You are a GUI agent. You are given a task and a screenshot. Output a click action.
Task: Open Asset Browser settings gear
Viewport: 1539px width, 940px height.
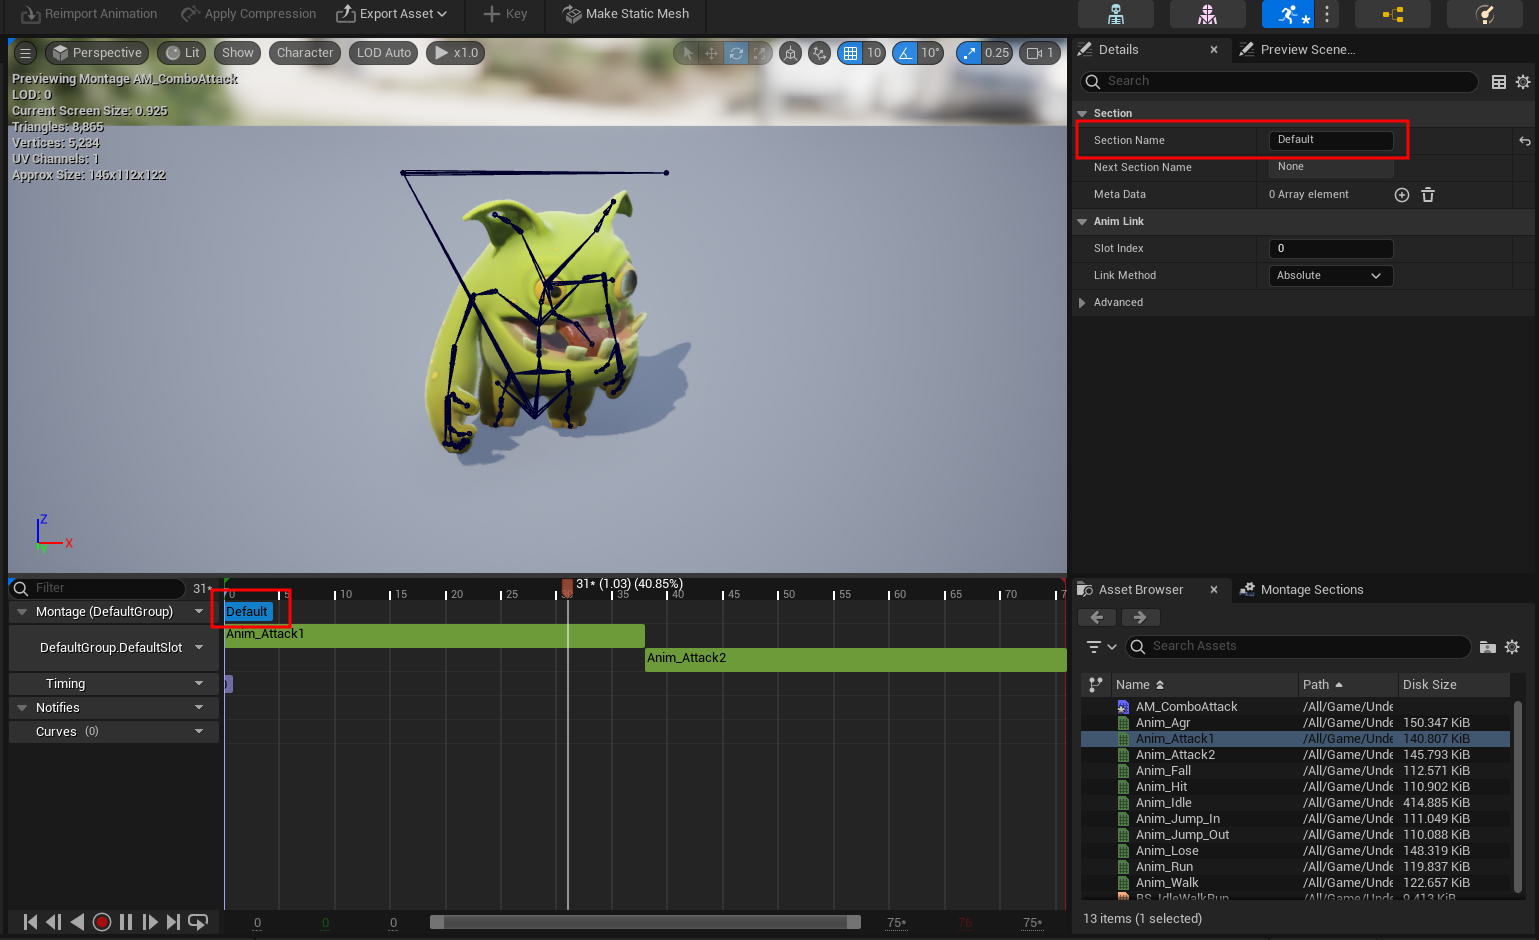click(1512, 647)
